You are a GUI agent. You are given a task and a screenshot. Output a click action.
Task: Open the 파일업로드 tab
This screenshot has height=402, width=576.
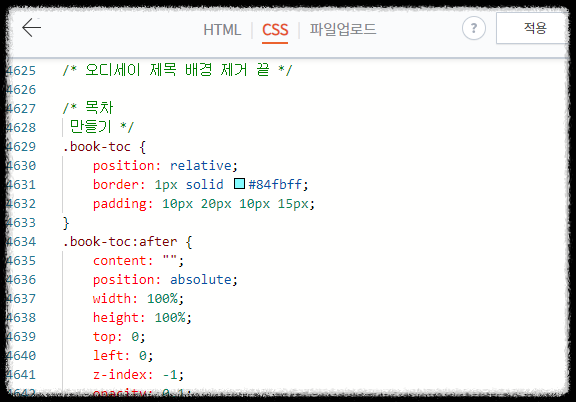342,29
